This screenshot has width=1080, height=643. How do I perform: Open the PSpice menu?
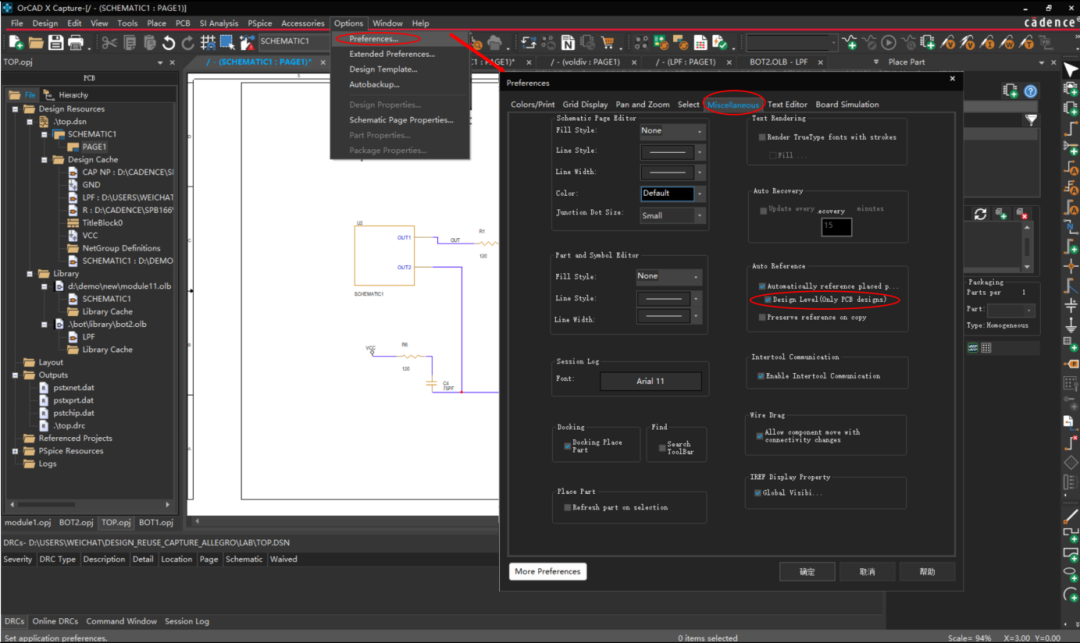(x=259, y=23)
